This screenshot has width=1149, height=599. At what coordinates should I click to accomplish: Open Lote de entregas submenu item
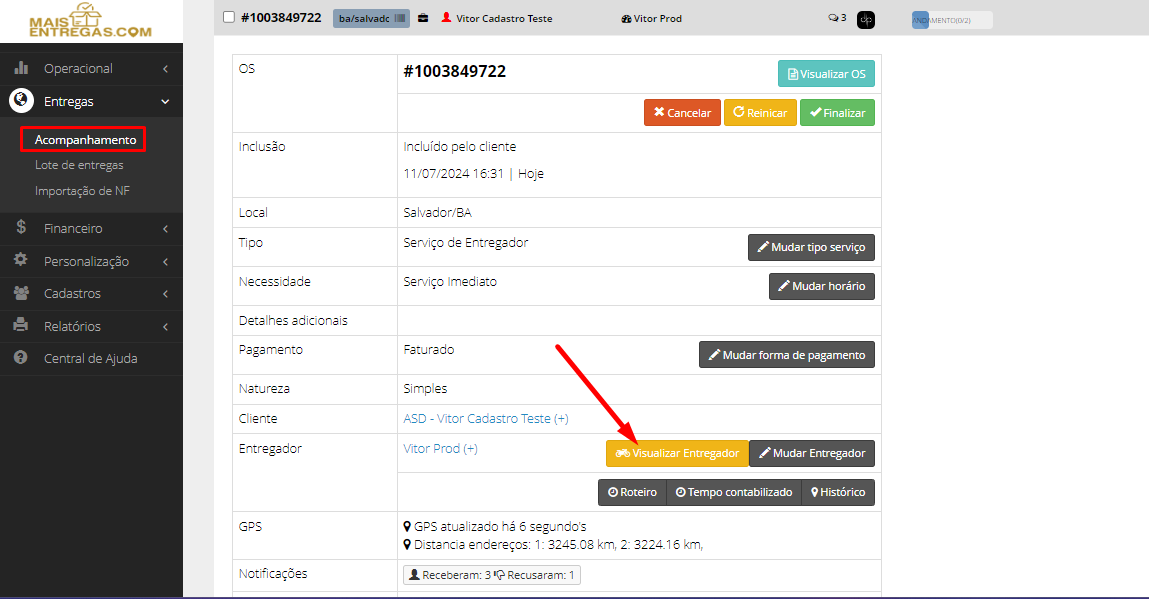(79, 165)
